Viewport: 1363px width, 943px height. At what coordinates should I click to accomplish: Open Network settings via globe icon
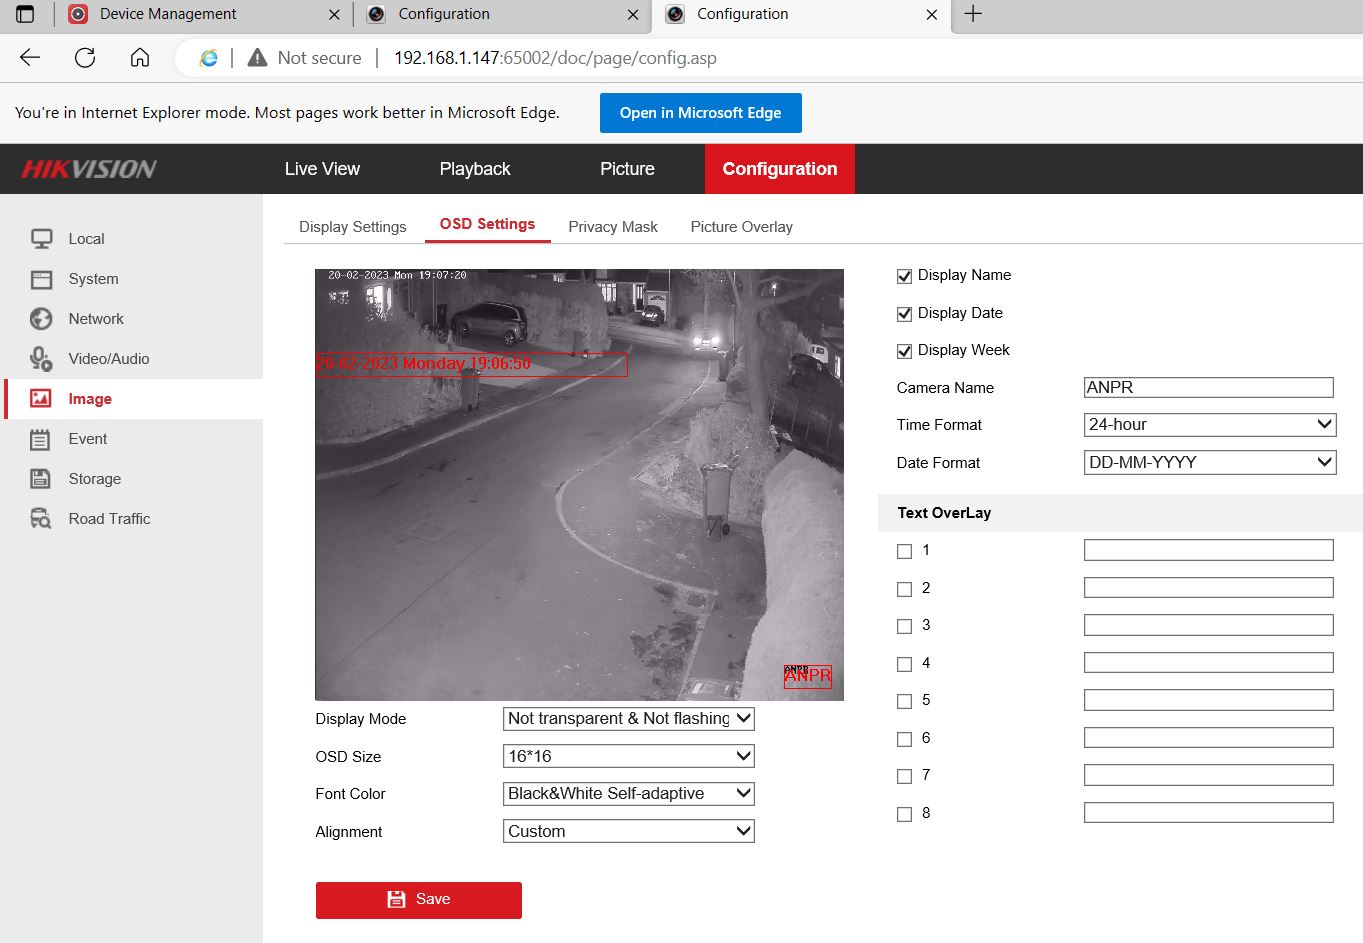[41, 319]
